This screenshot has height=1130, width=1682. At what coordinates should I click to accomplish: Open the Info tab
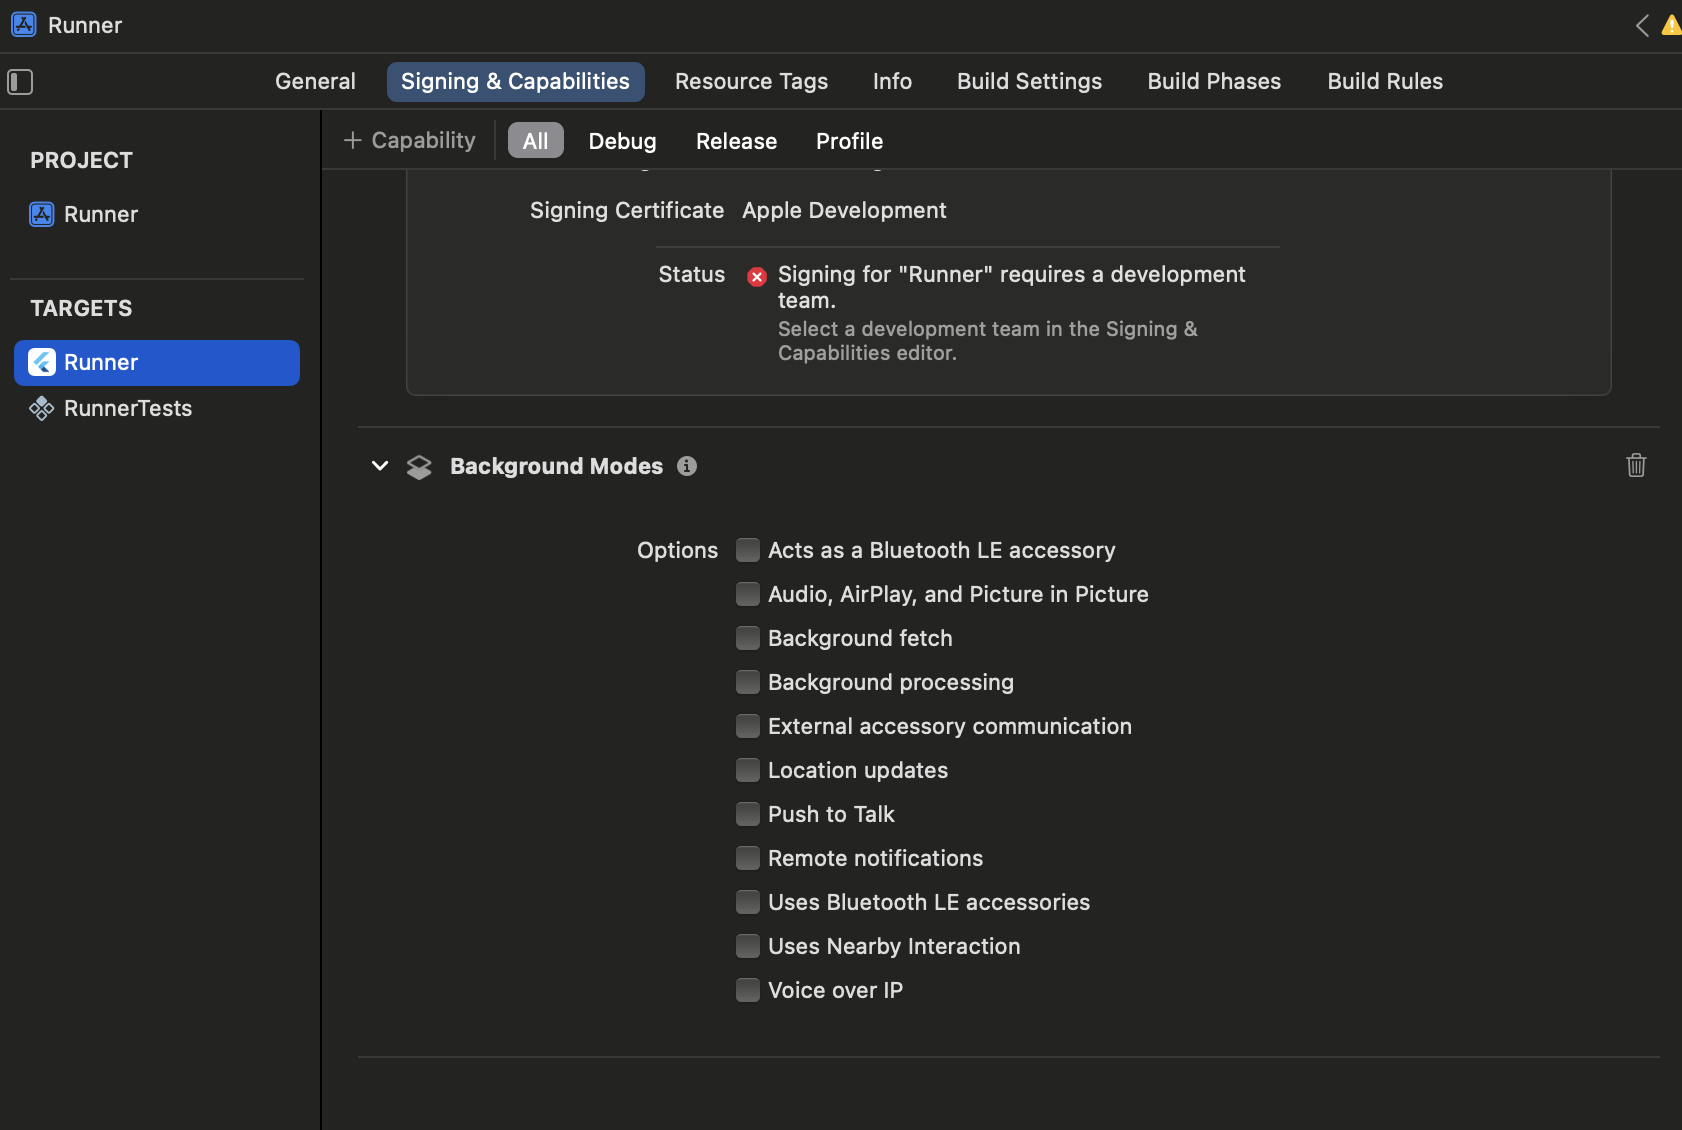892,81
